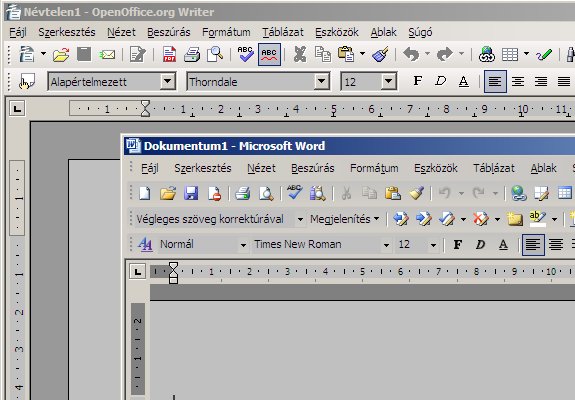This screenshot has width=575, height=400.
Task: Expand the Alapértelmezett paragraph style dropdown
Action: click(x=167, y=81)
